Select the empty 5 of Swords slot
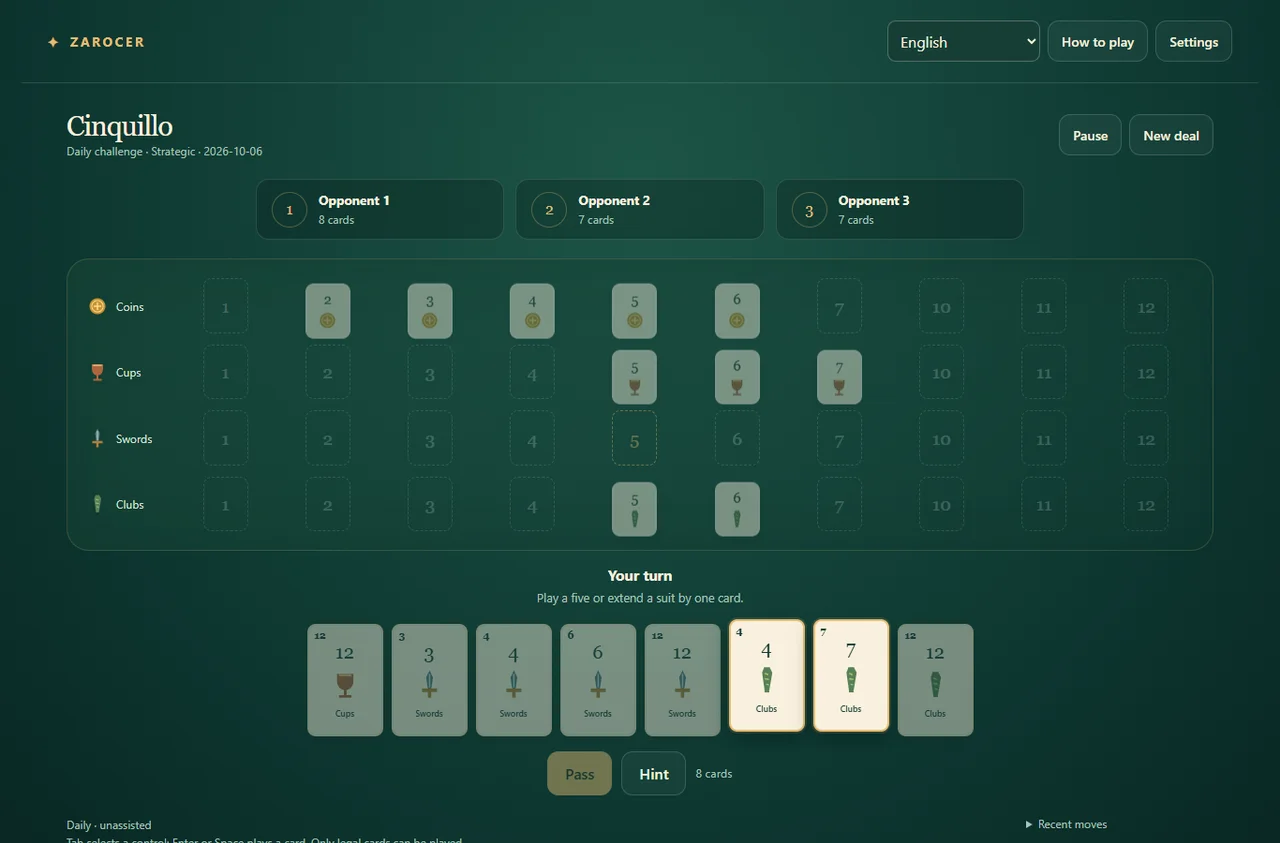Viewport: 1280px width, 843px height. click(x=634, y=438)
